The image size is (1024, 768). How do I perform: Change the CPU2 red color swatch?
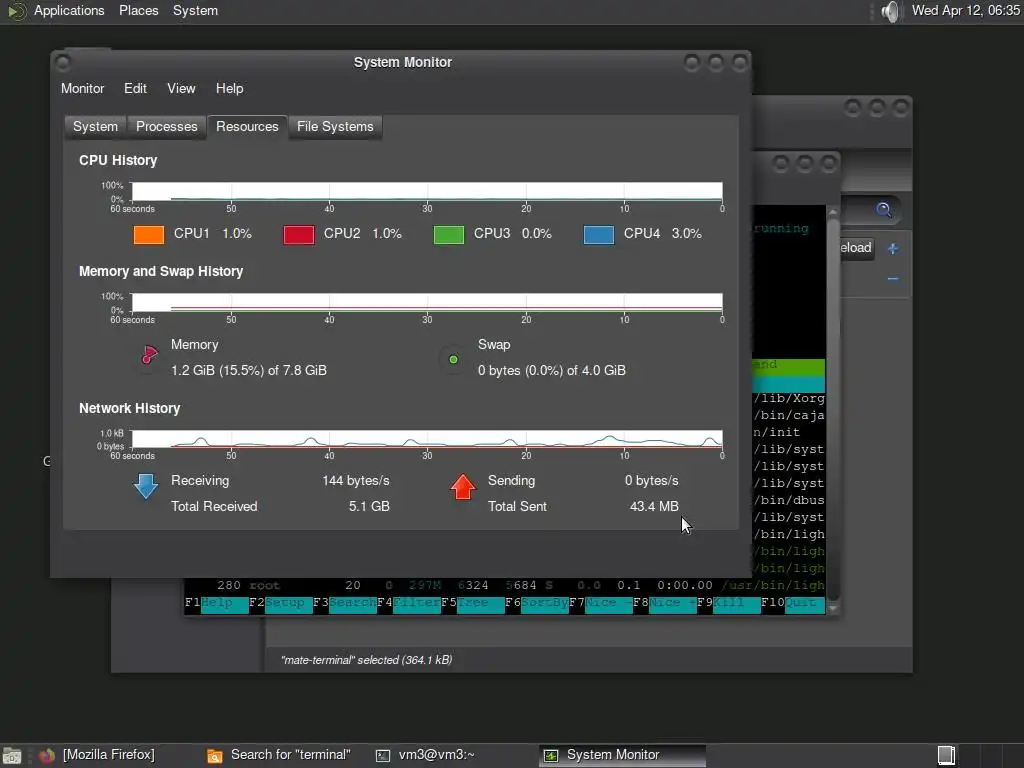(298, 234)
